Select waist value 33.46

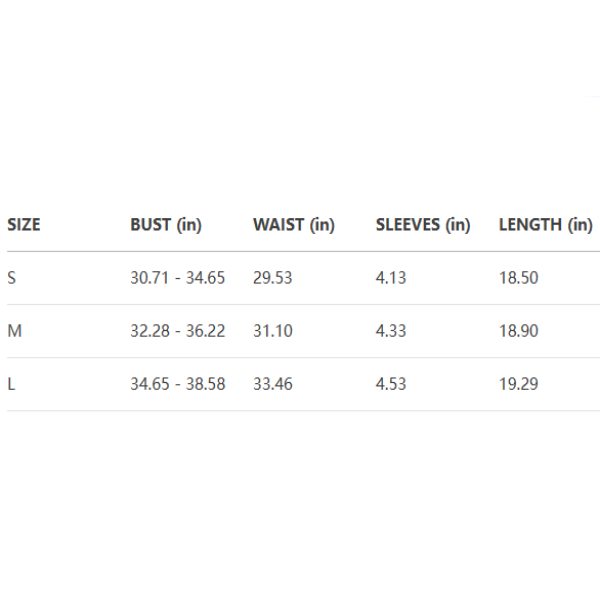(x=273, y=384)
